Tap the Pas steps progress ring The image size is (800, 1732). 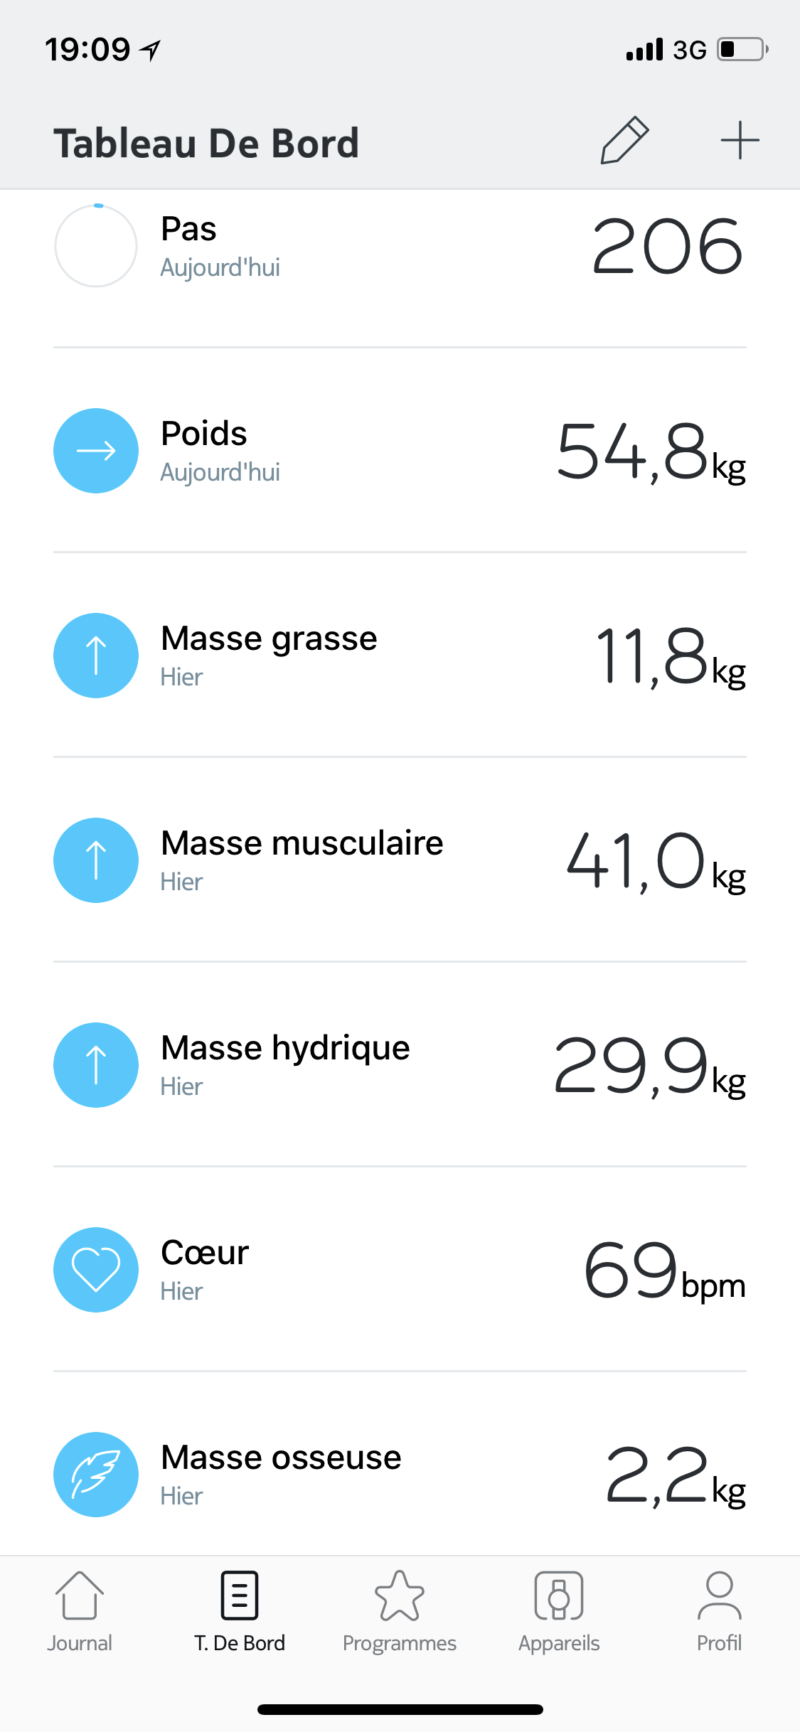96,246
